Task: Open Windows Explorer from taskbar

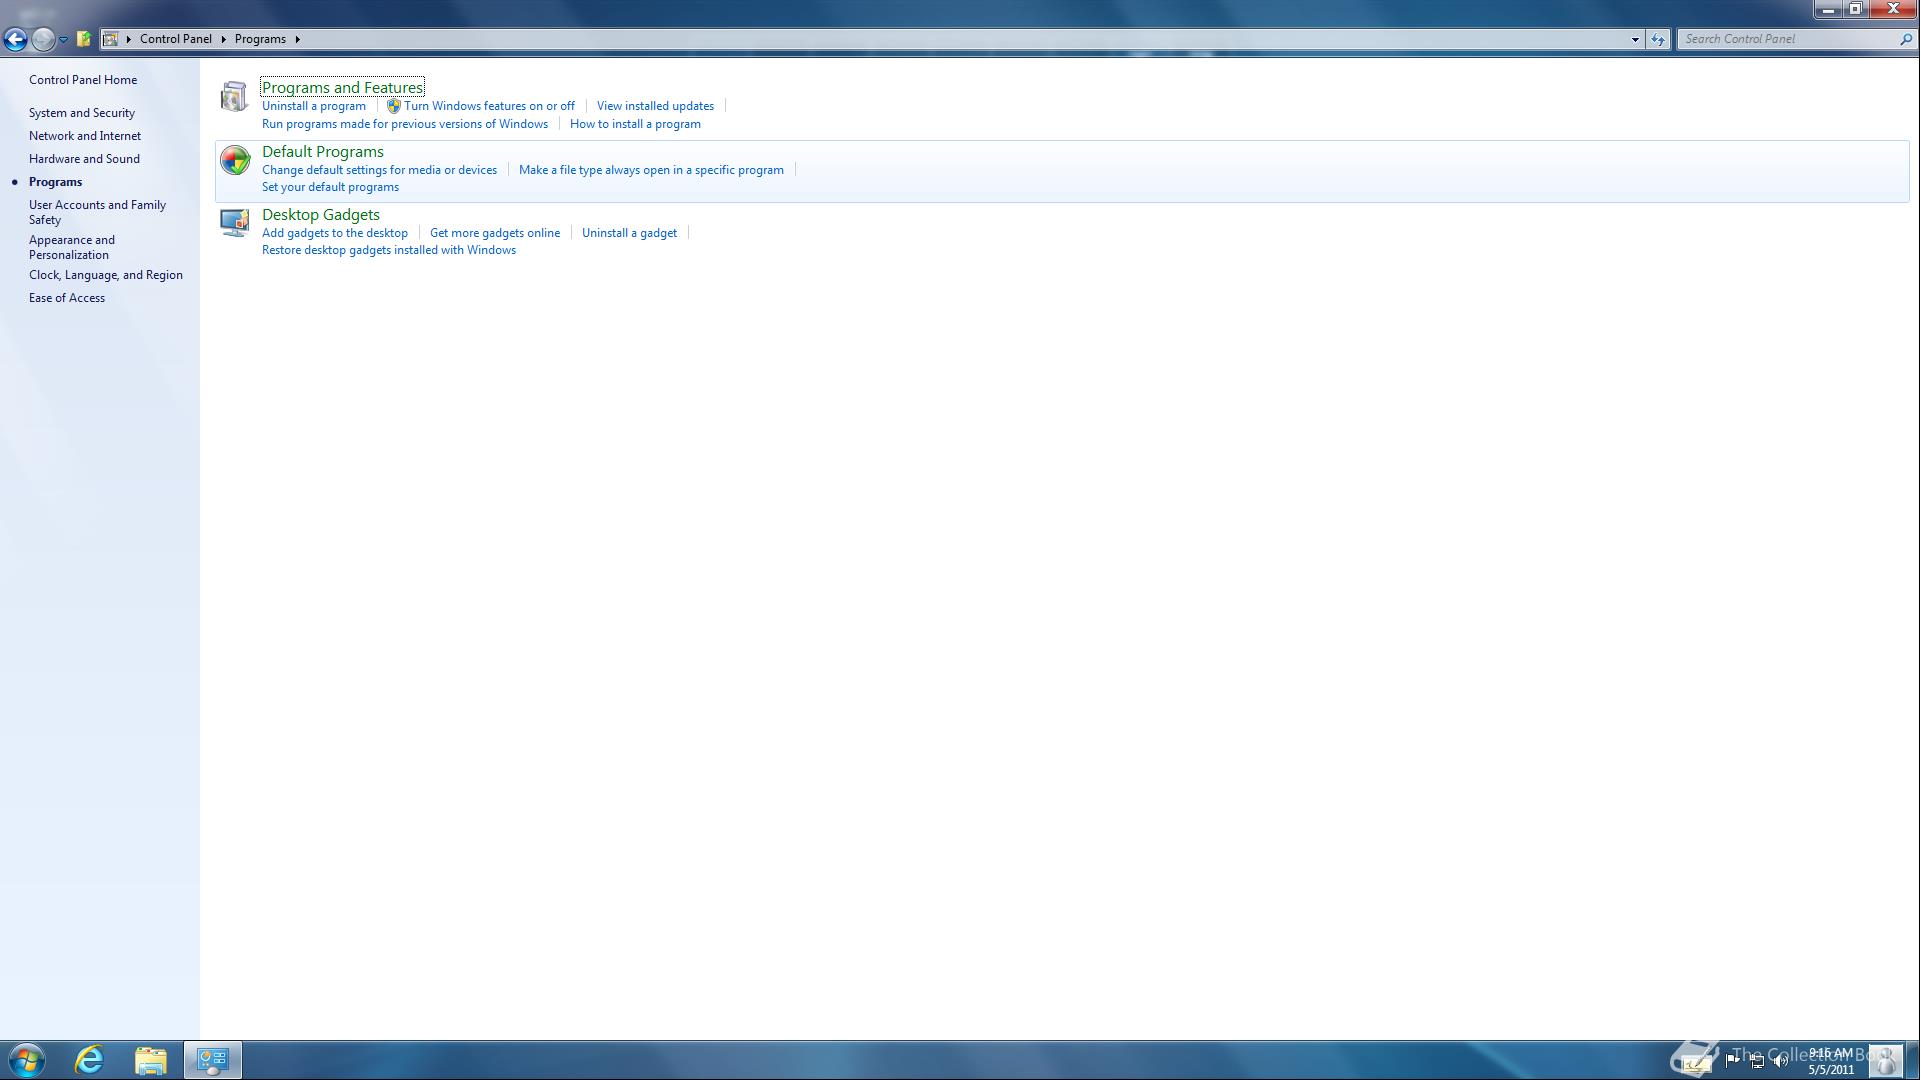Action: (151, 1060)
